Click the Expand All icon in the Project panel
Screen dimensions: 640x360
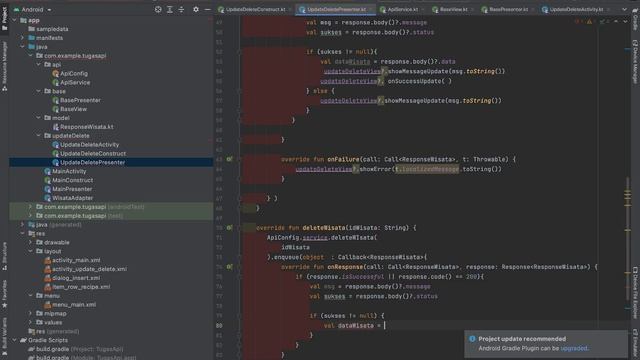coord(170,9)
